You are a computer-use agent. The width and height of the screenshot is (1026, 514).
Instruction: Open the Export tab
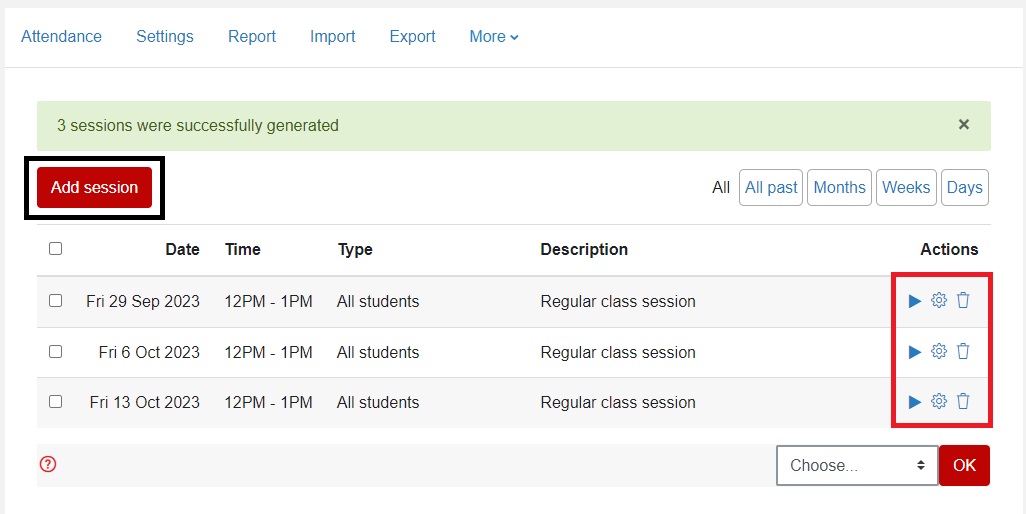412,37
